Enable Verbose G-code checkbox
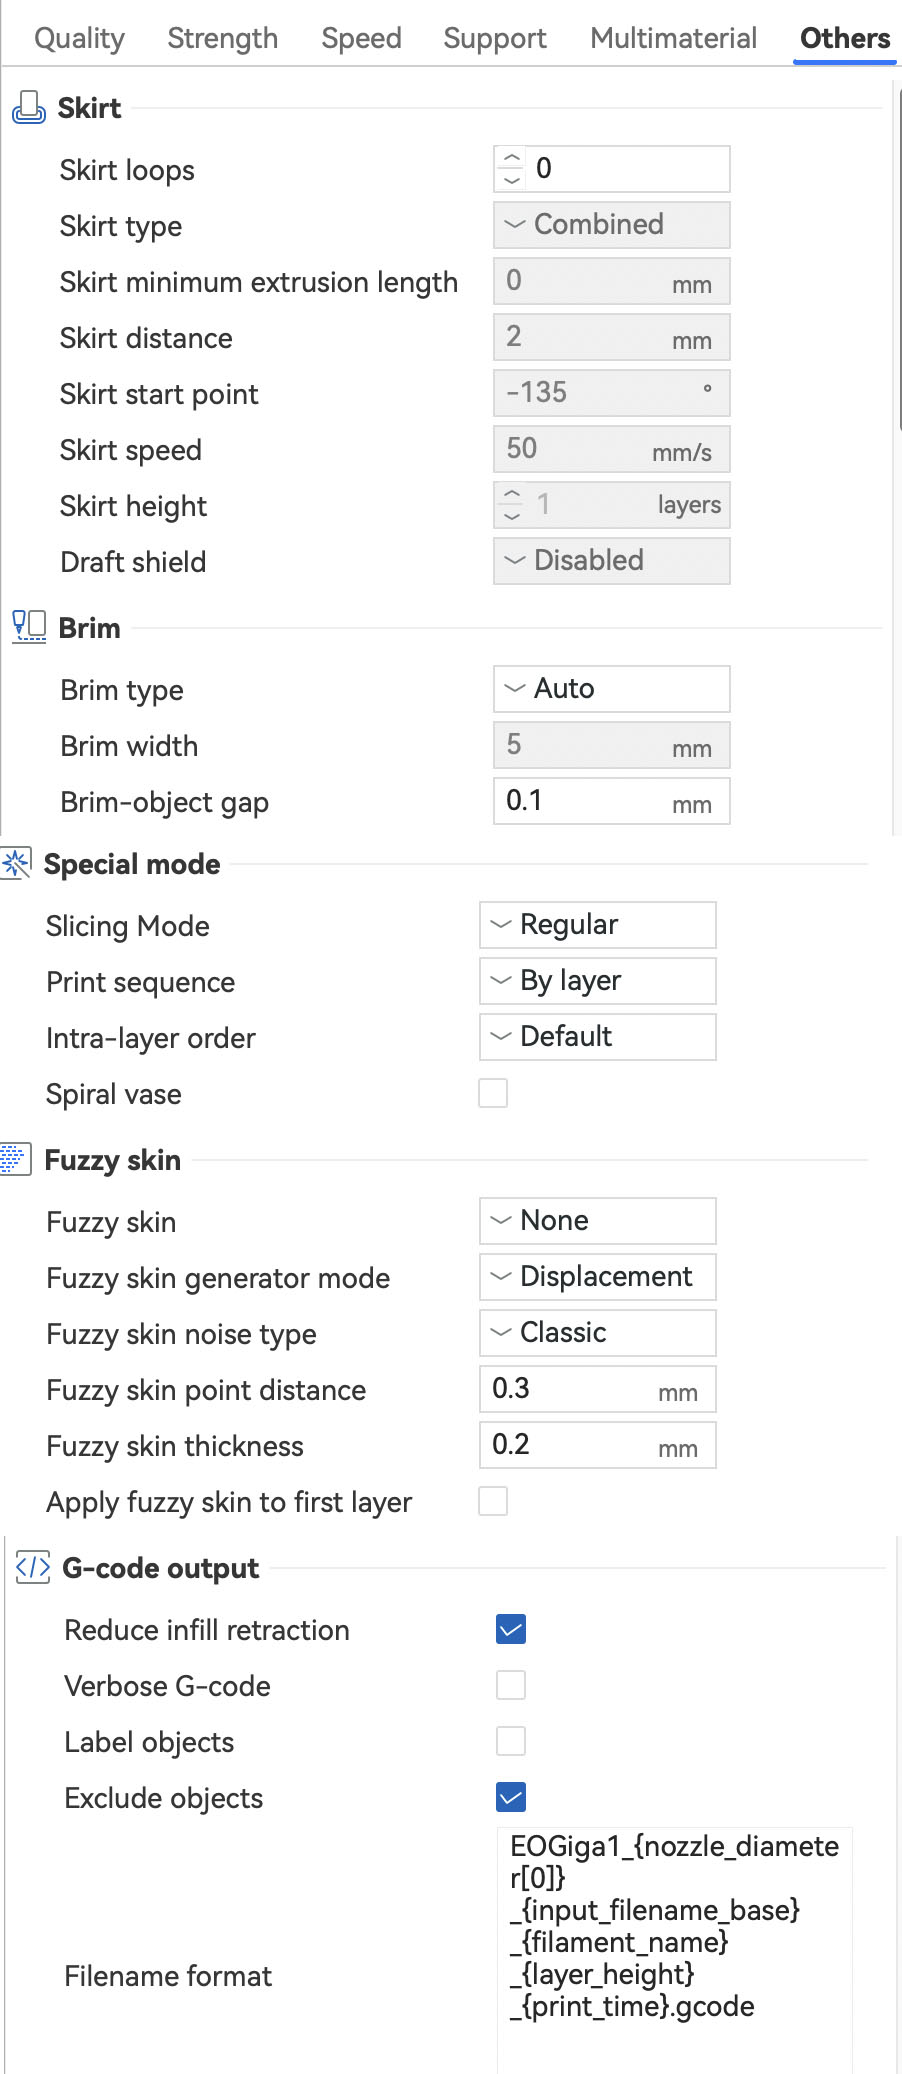 tap(511, 1685)
